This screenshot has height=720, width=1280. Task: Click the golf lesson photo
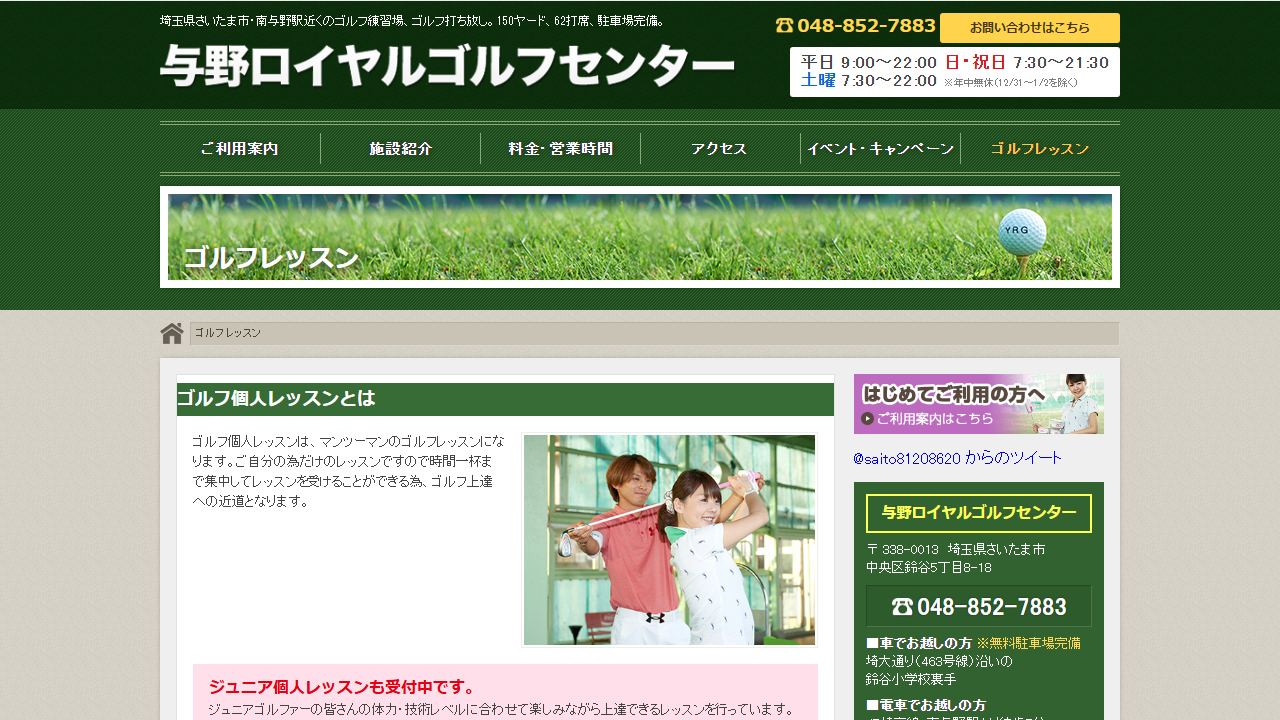pos(669,540)
